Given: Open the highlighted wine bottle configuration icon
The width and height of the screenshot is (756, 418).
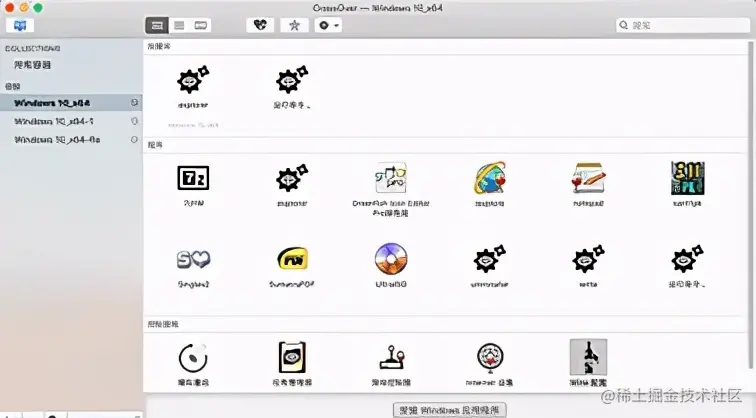Looking at the screenshot, I should coord(588,357).
